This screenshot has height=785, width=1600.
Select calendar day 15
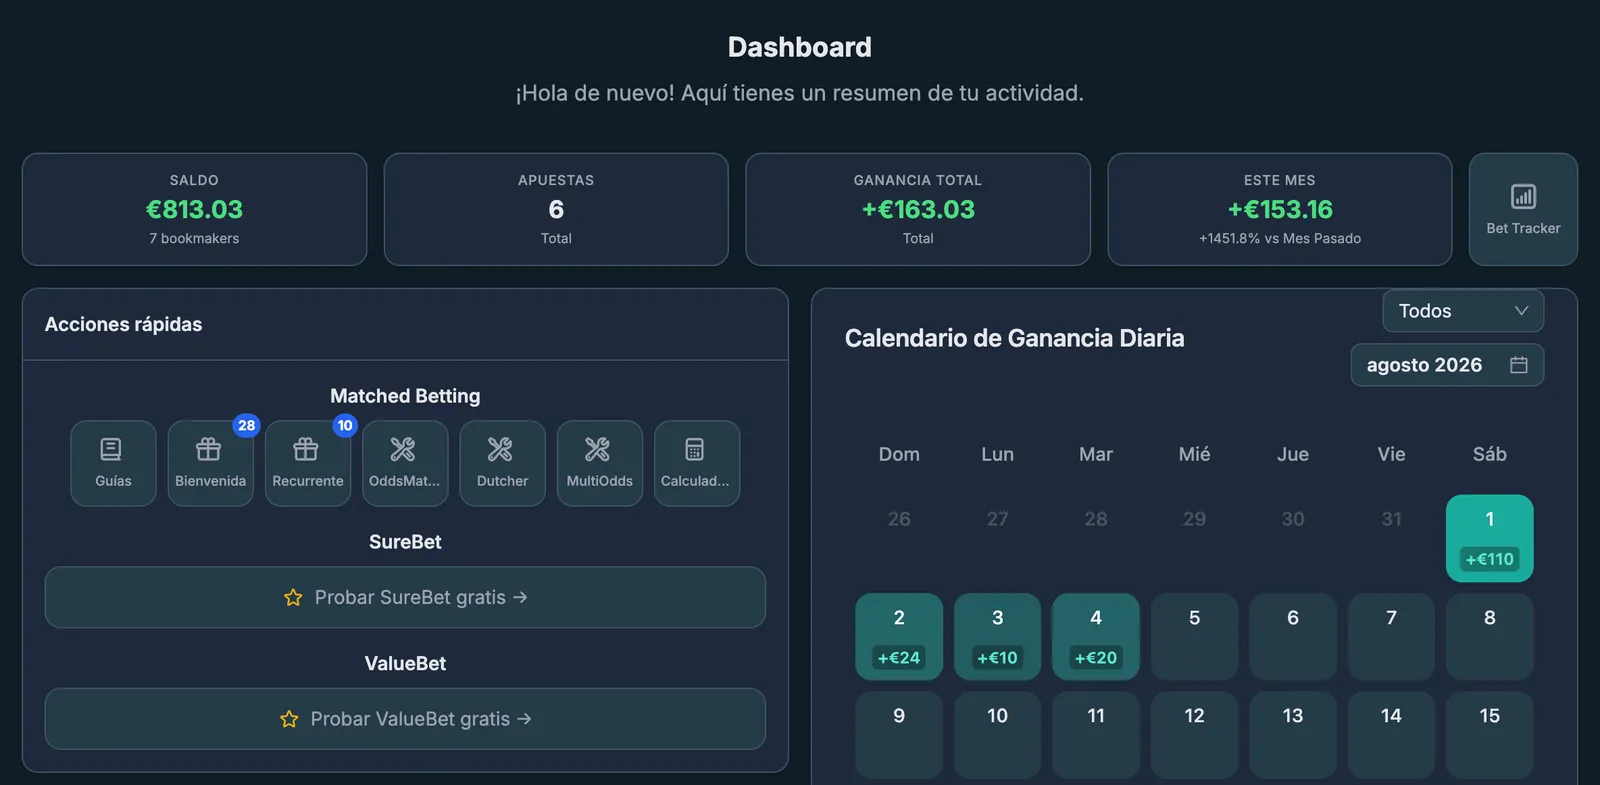coord(1489,734)
